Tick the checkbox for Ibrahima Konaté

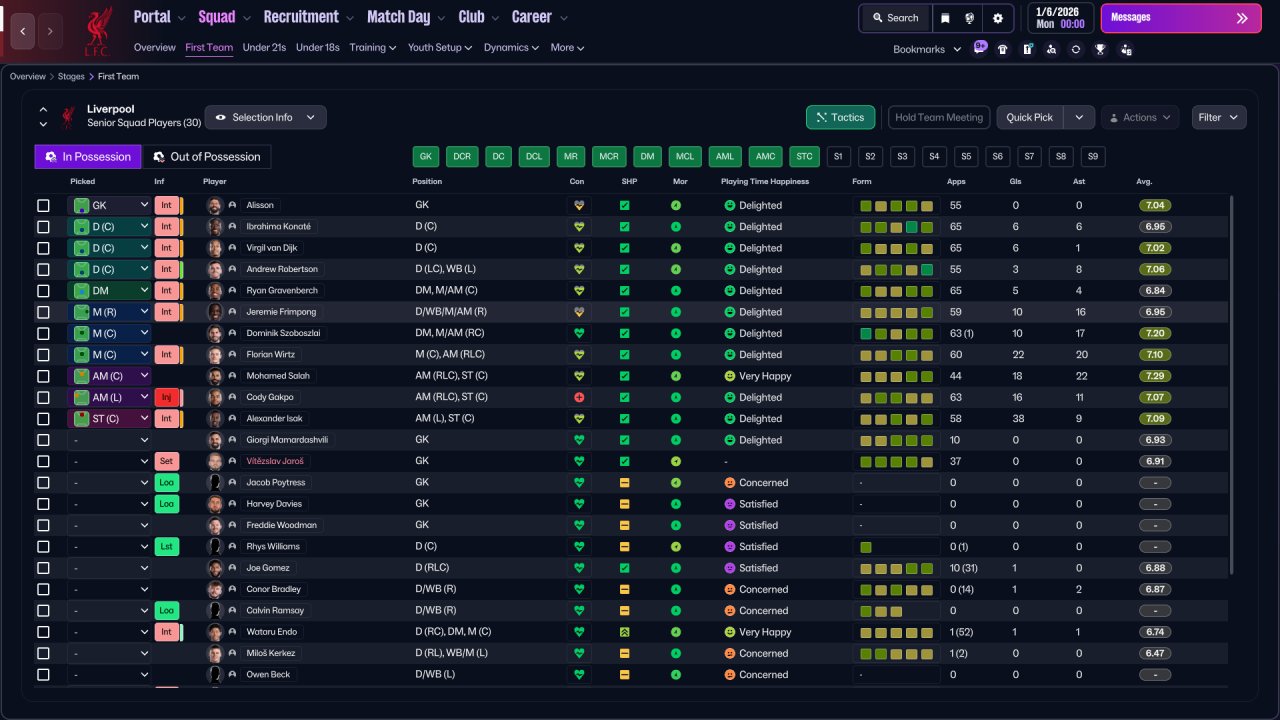[x=43, y=227]
